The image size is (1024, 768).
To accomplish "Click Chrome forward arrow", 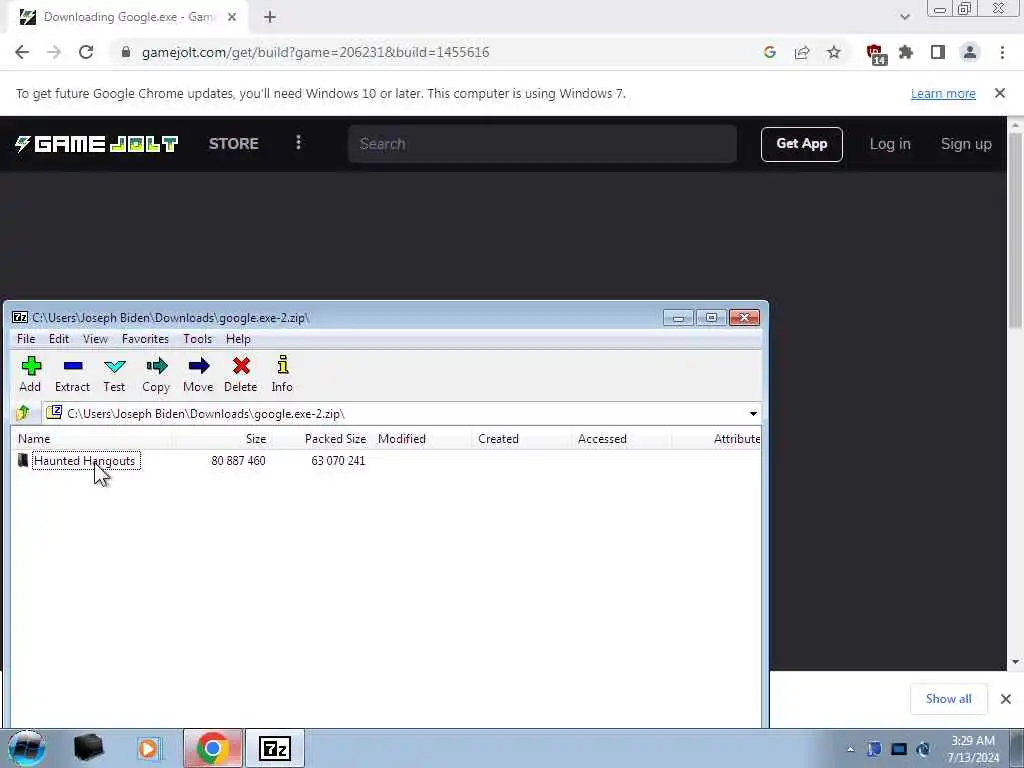I will tap(54, 52).
